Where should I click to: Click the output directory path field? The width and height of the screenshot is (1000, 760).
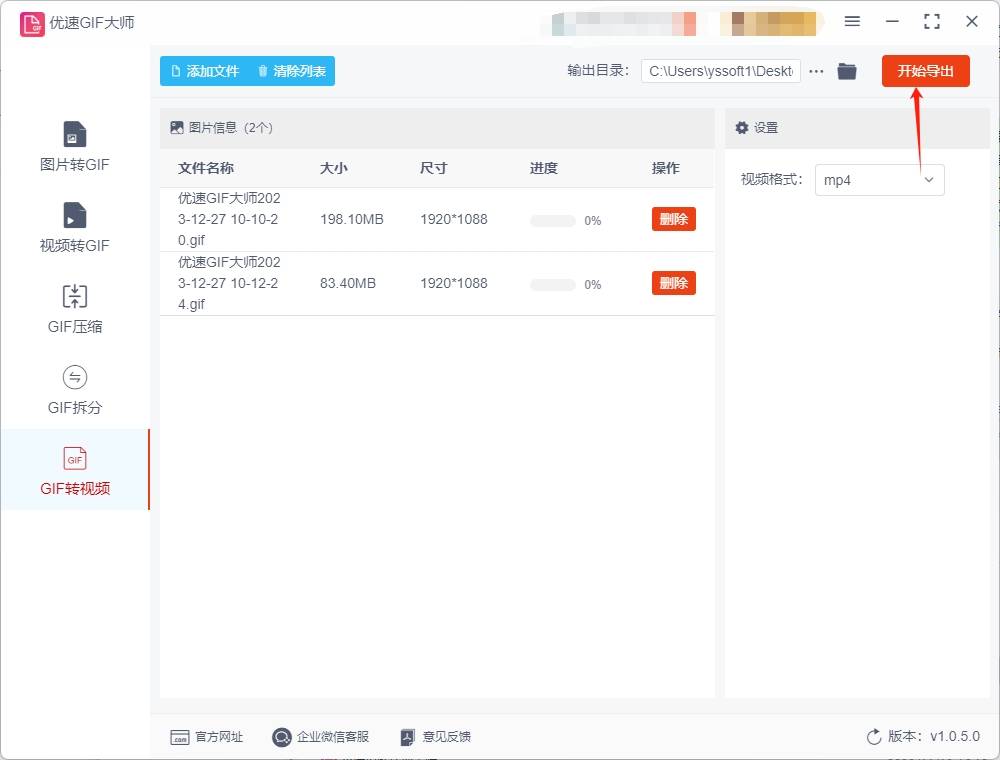(x=720, y=71)
